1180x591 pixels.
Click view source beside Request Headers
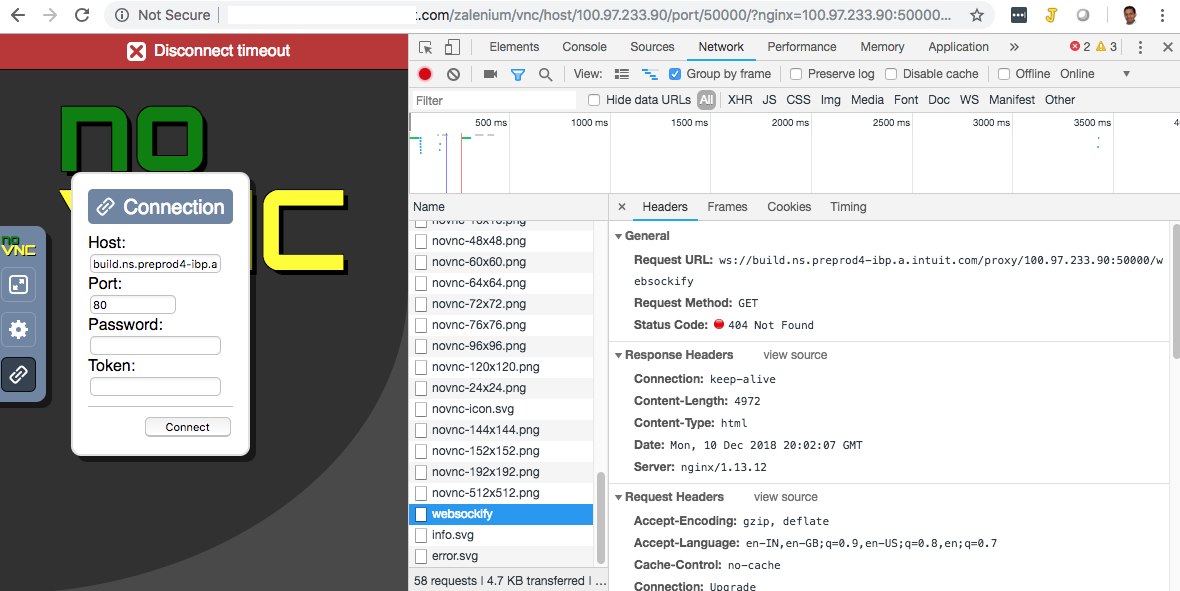[785, 497]
